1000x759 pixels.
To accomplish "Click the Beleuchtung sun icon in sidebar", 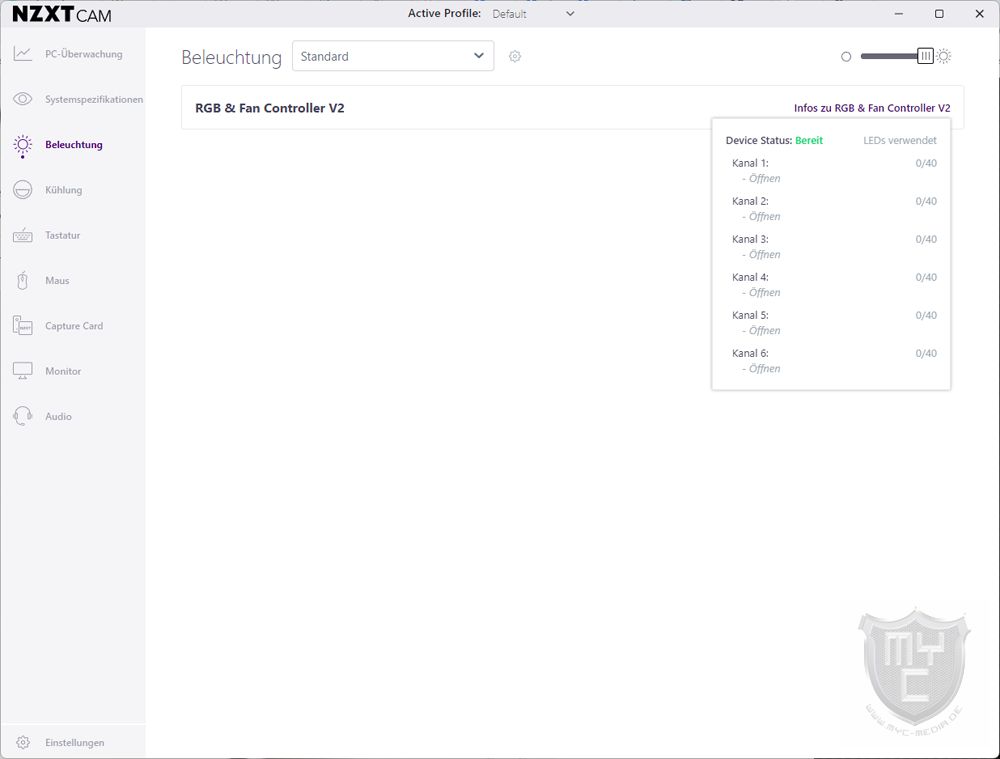I will click(x=22, y=145).
